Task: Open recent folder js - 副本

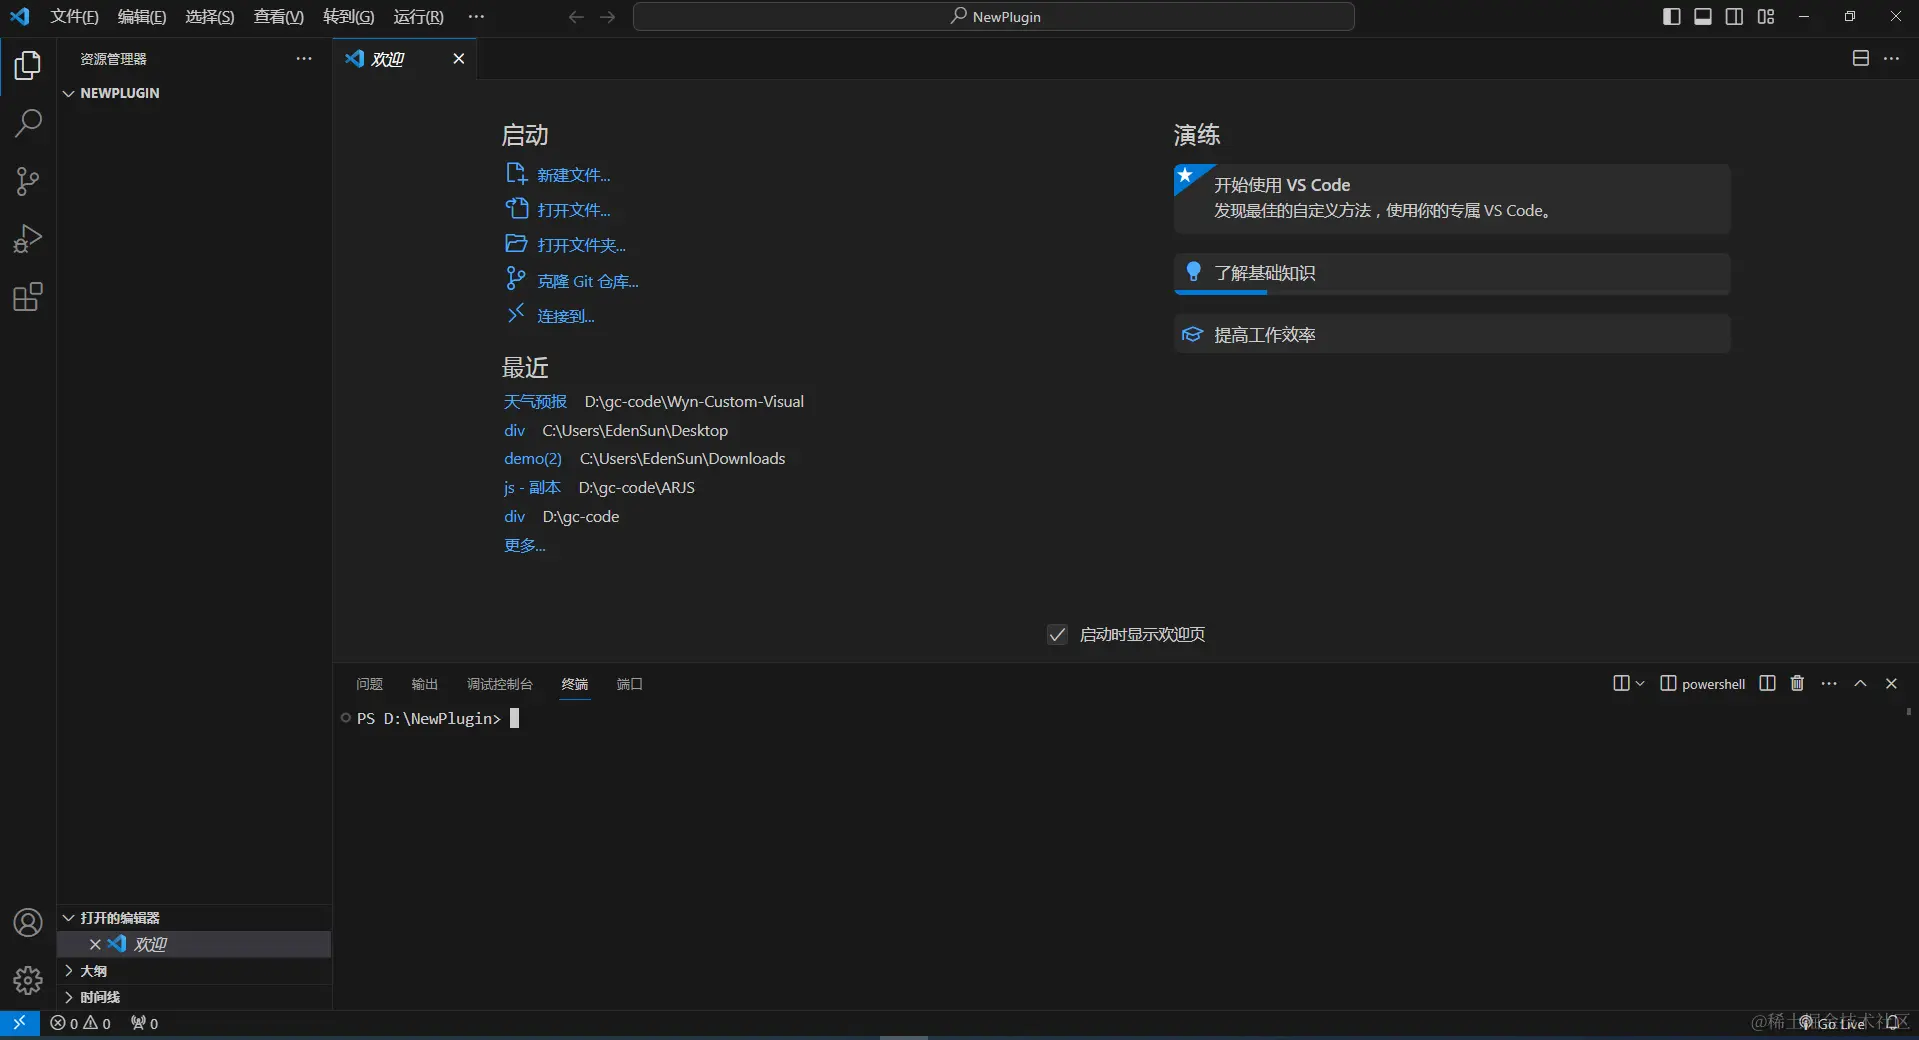Action: click(x=532, y=487)
